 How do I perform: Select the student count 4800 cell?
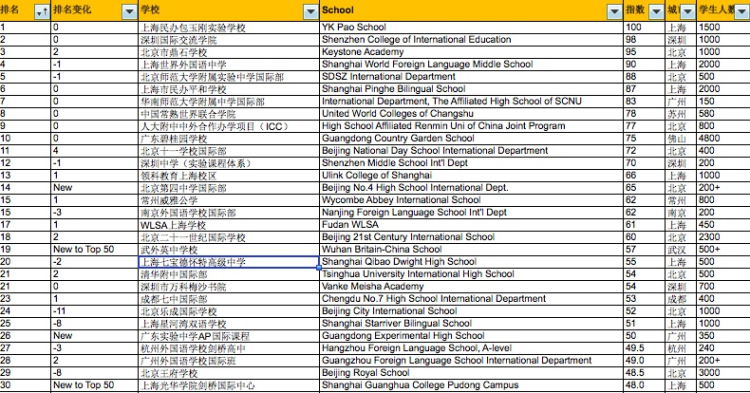tap(723, 139)
